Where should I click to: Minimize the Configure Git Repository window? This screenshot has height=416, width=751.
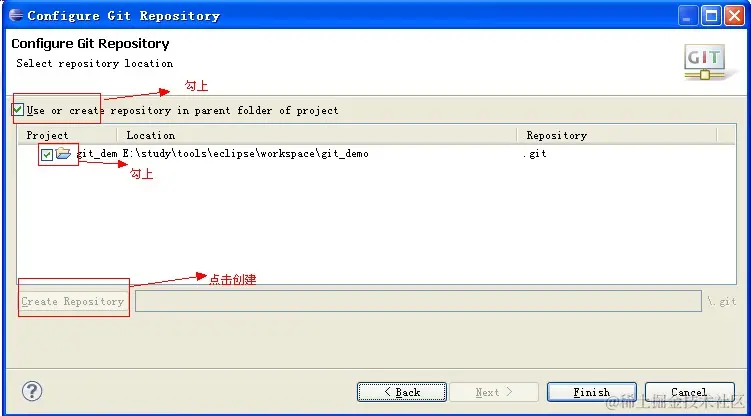coord(688,16)
